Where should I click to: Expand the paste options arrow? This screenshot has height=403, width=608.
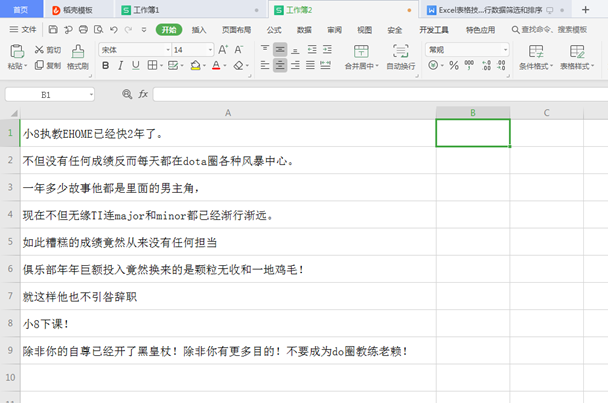pyautogui.click(x=26, y=66)
